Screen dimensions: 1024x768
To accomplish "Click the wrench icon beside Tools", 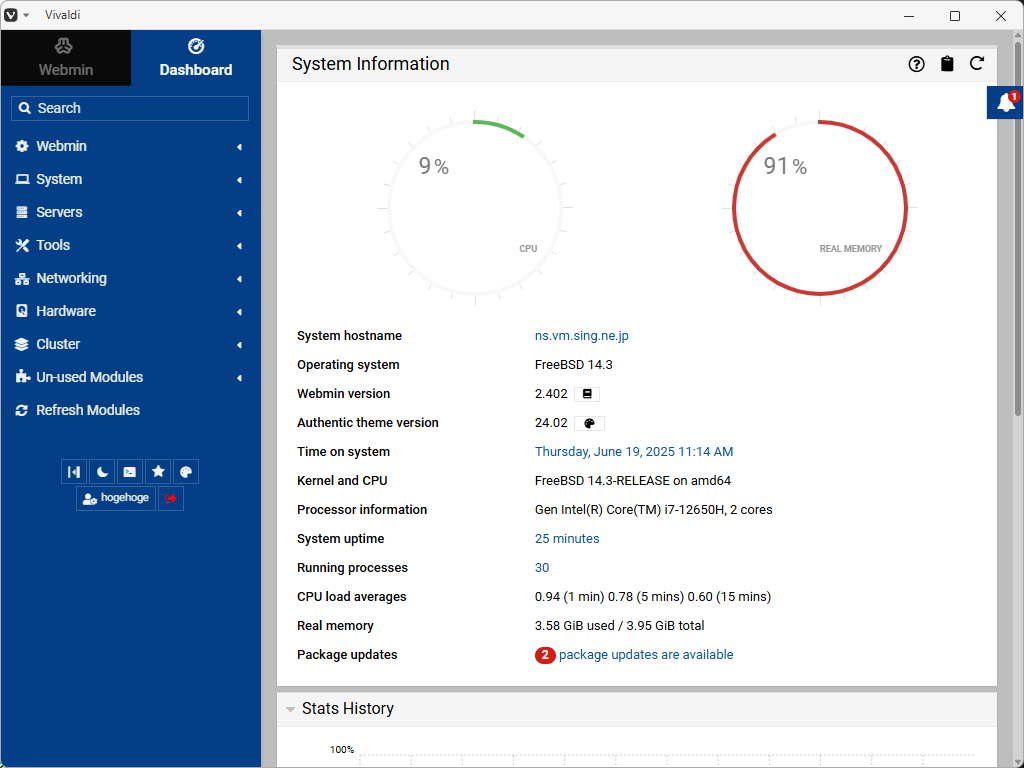I will click(x=22, y=246).
